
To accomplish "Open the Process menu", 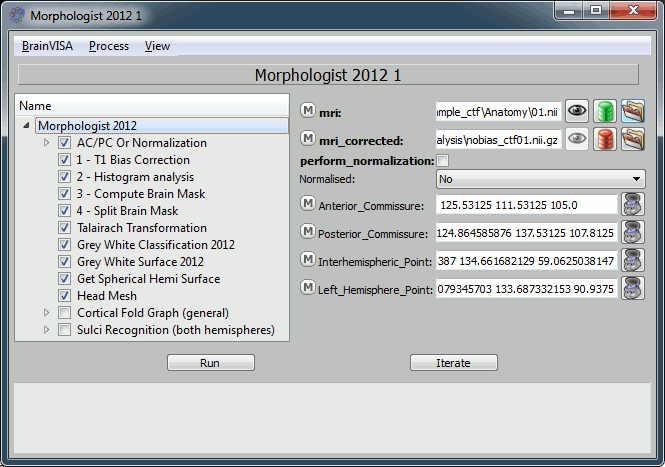I will [x=109, y=46].
